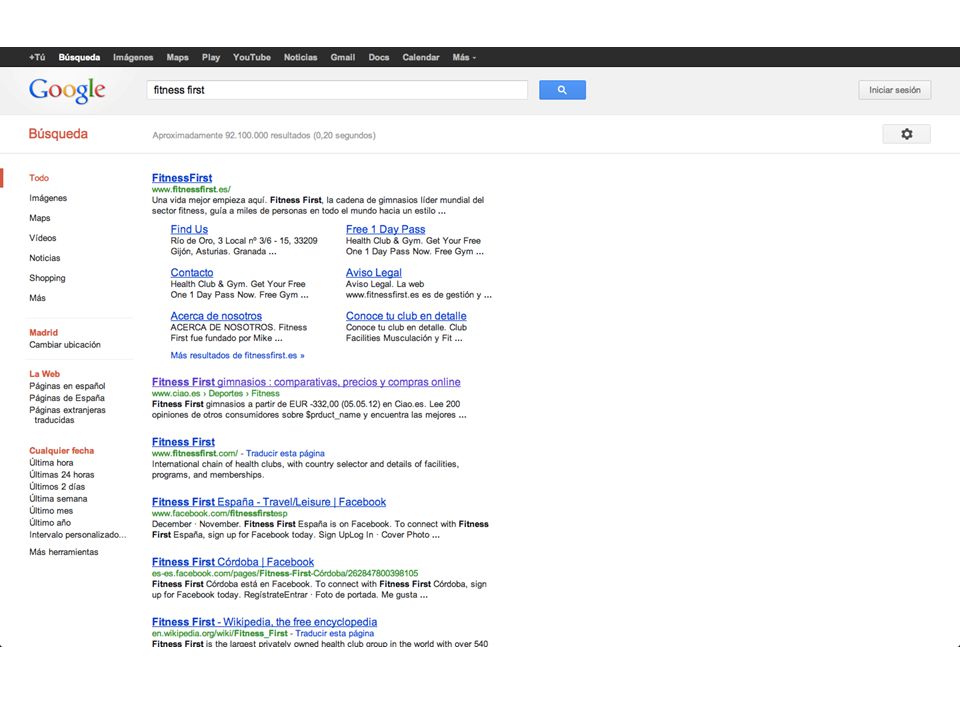This screenshot has height=720, width=960.
Task: Open Docs from the top bar
Action: click(x=379, y=57)
